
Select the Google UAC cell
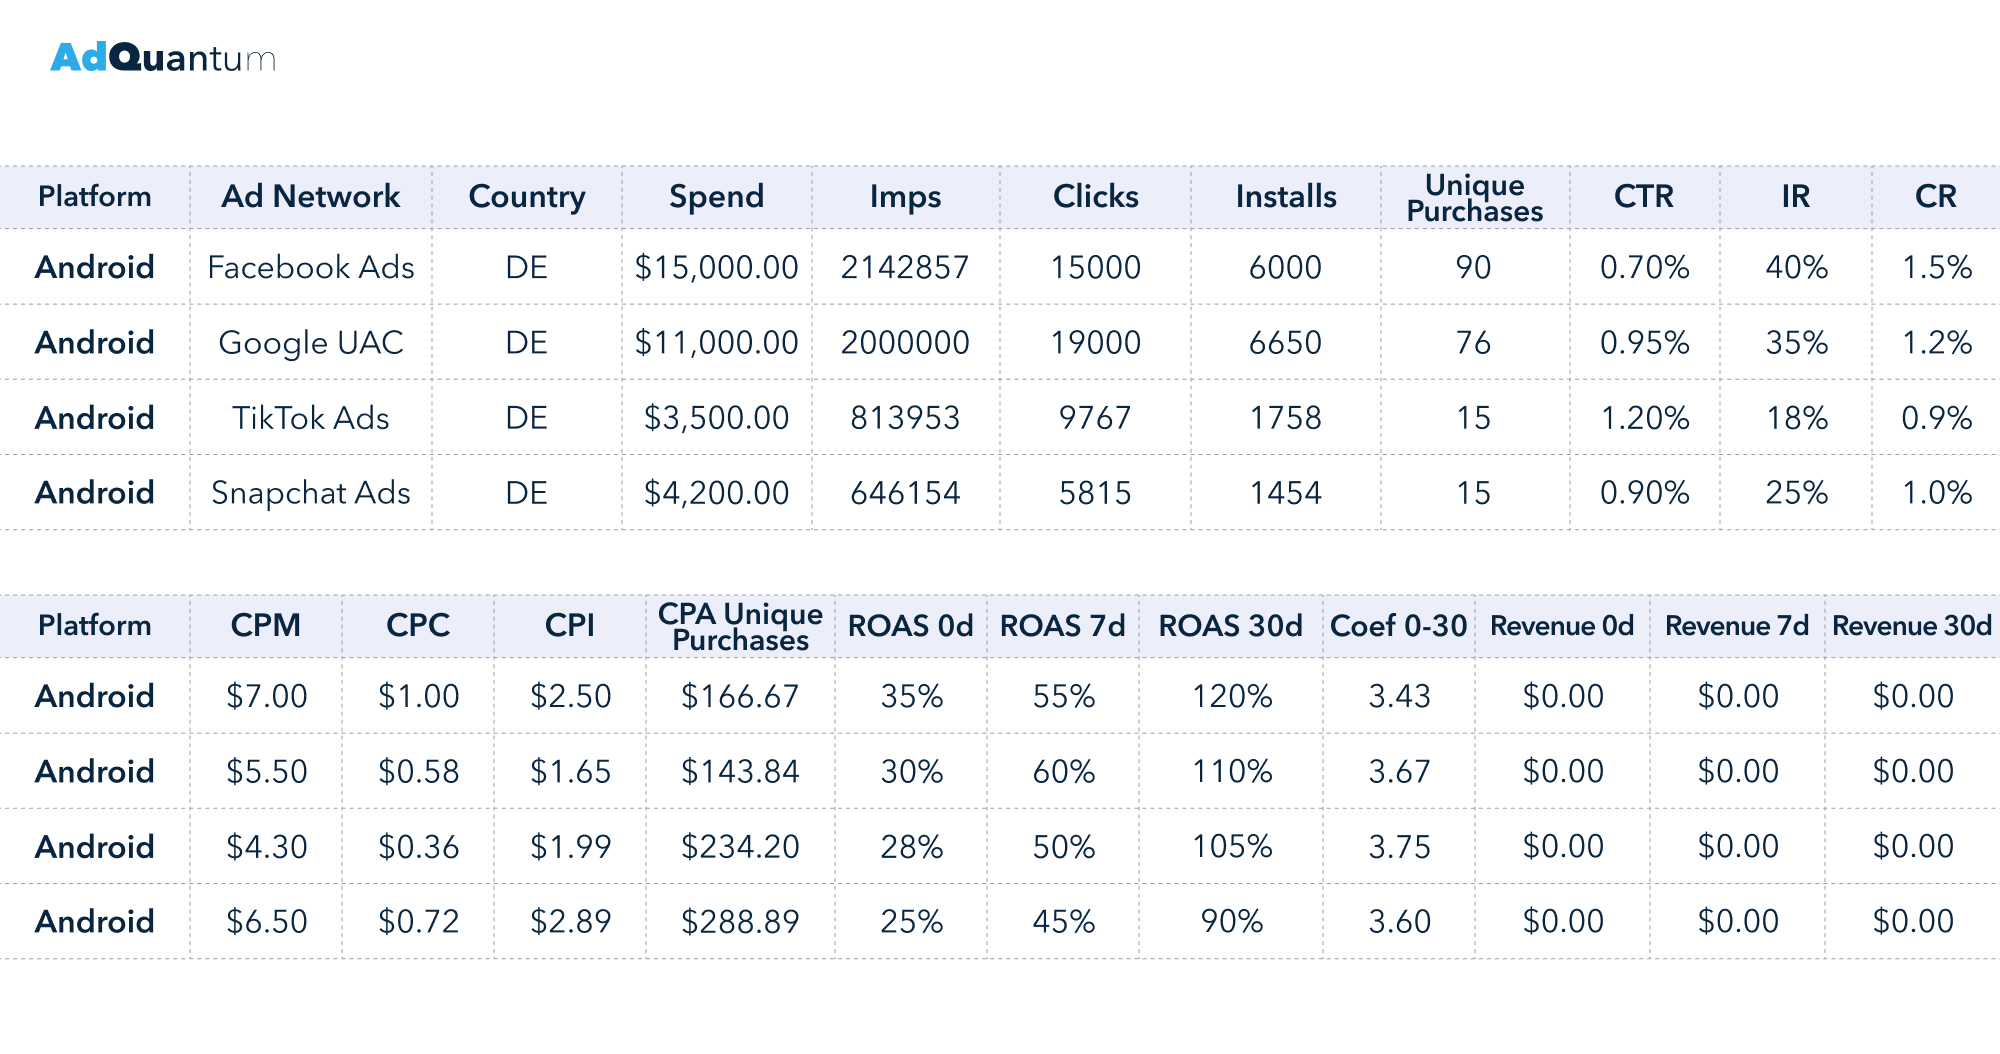tap(311, 343)
